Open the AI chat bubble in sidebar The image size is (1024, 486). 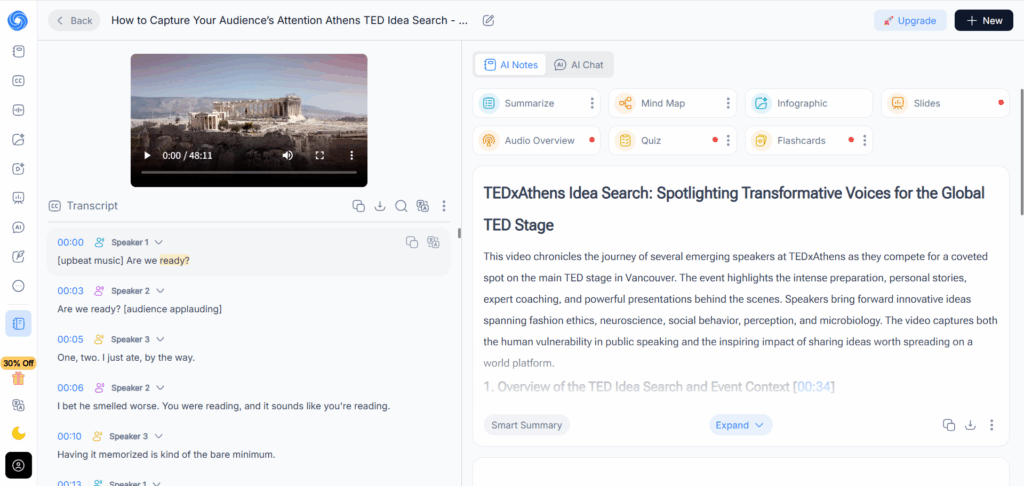18,227
